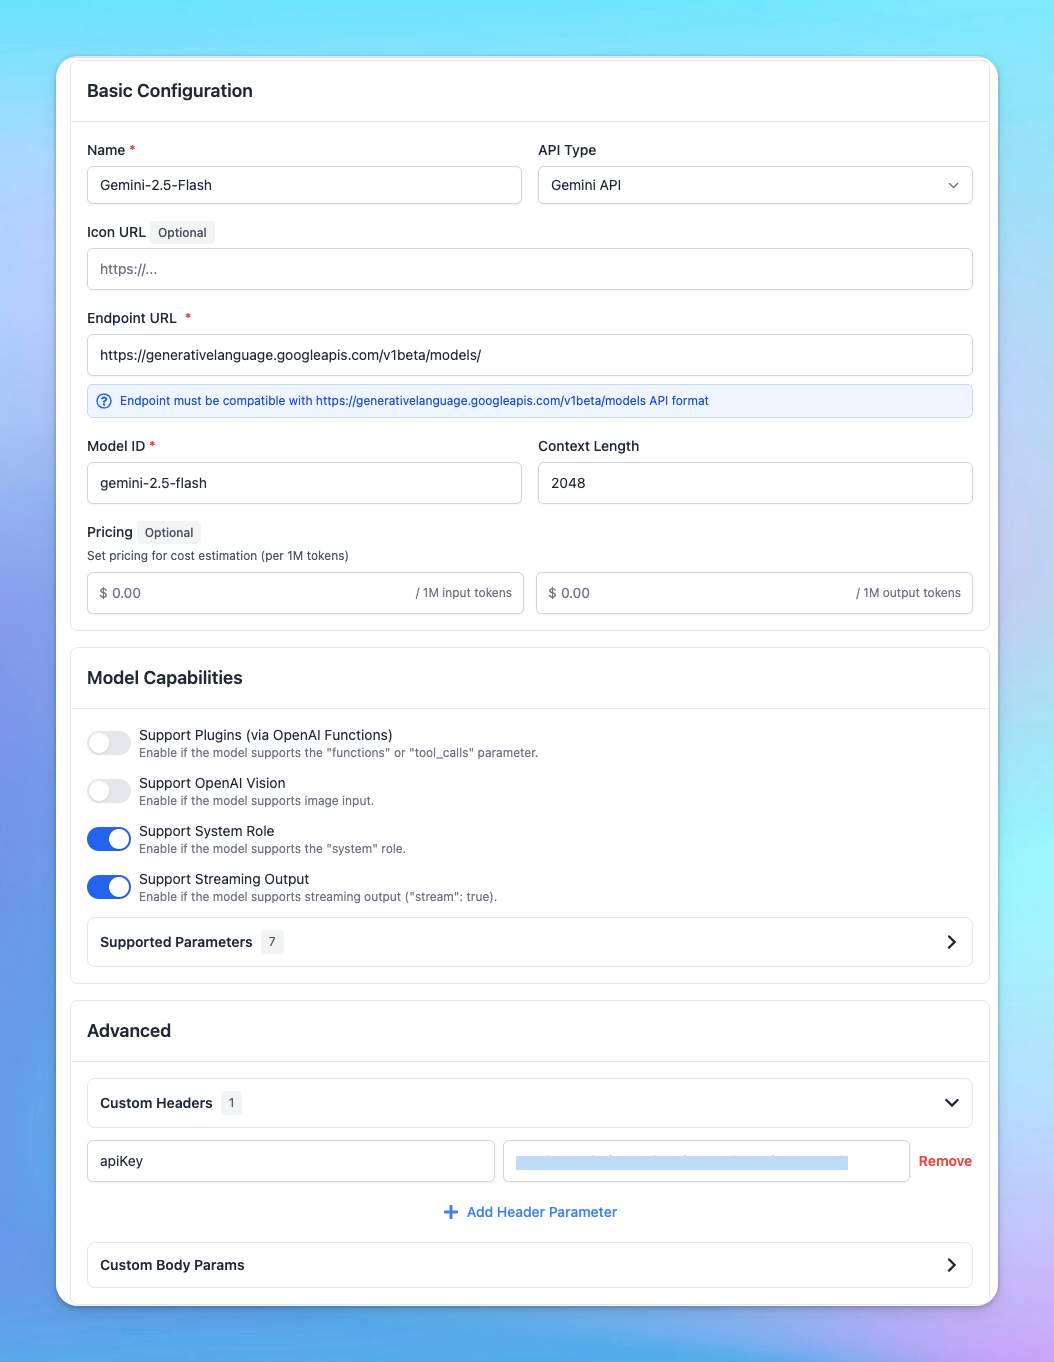Disable Support System Role toggle
This screenshot has width=1054, height=1362.
pyautogui.click(x=109, y=839)
